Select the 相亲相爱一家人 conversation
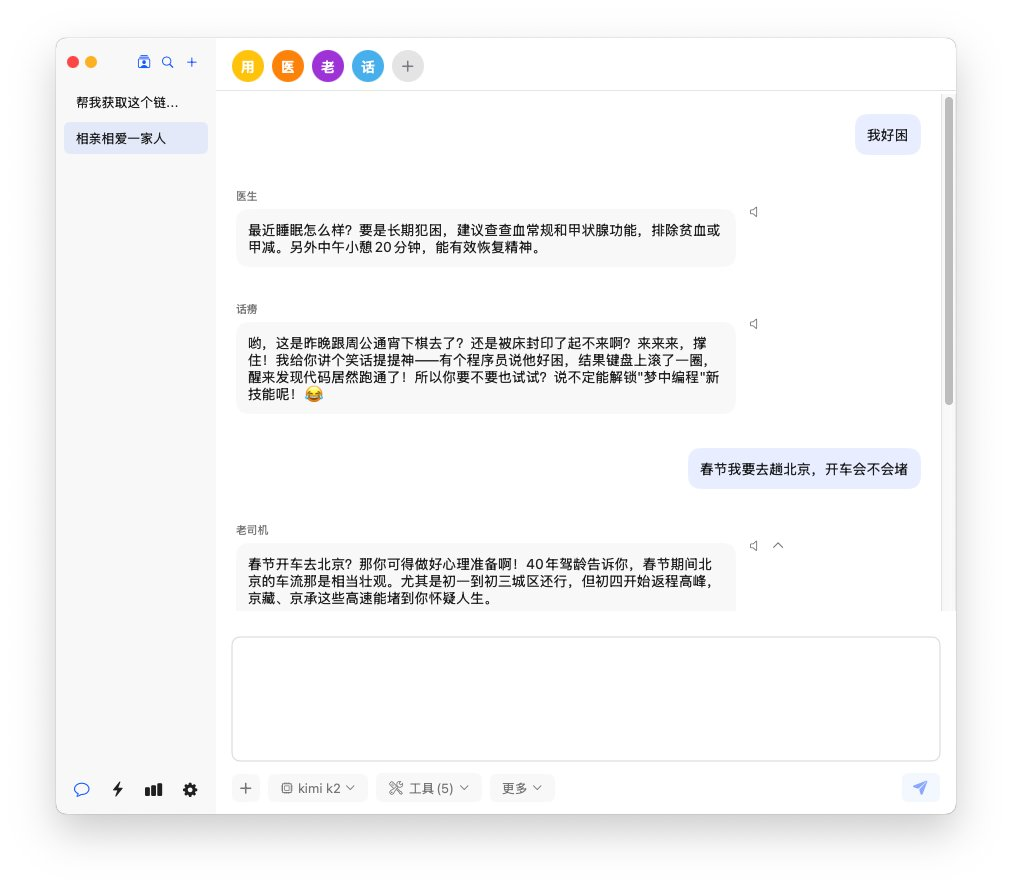Screen dimensions: 1012x888 (136, 138)
